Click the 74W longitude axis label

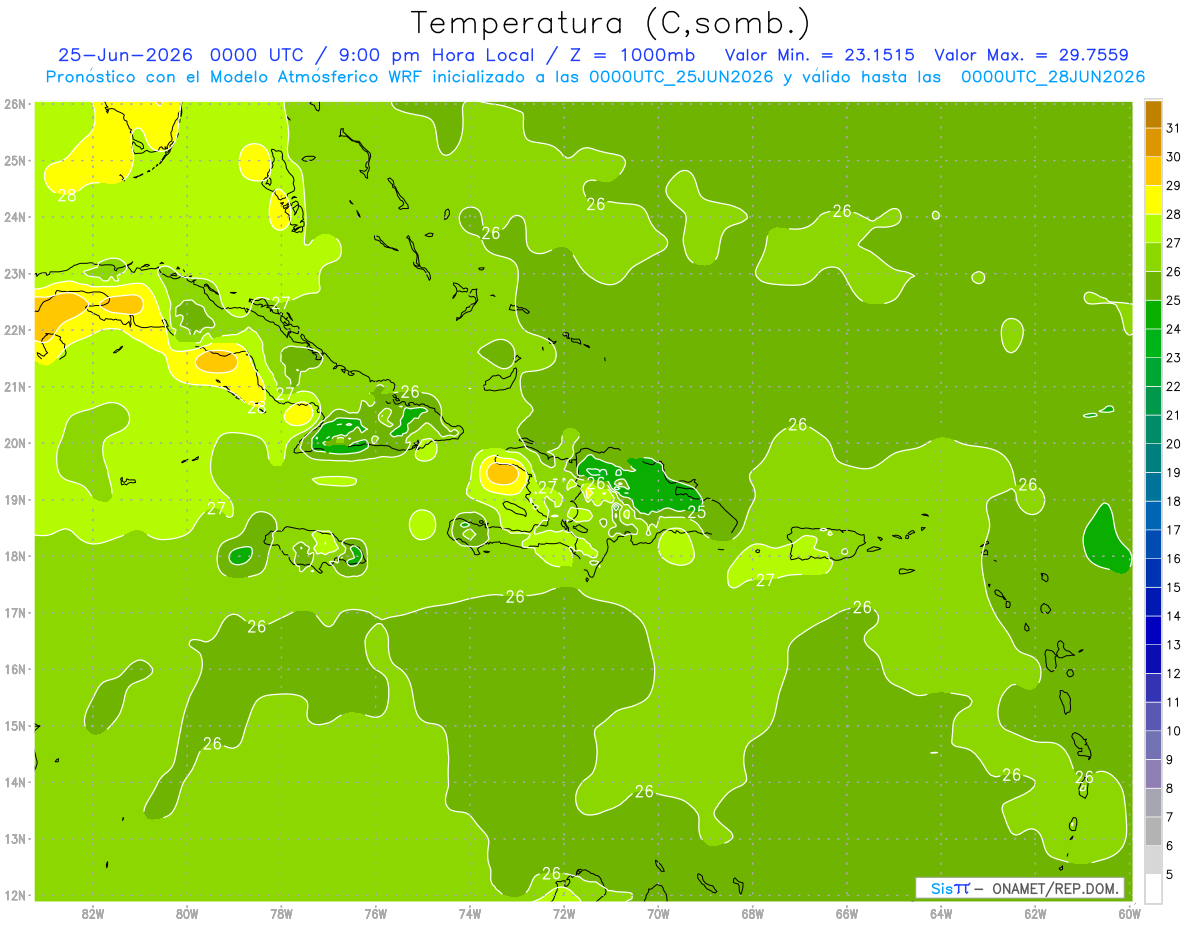[470, 913]
